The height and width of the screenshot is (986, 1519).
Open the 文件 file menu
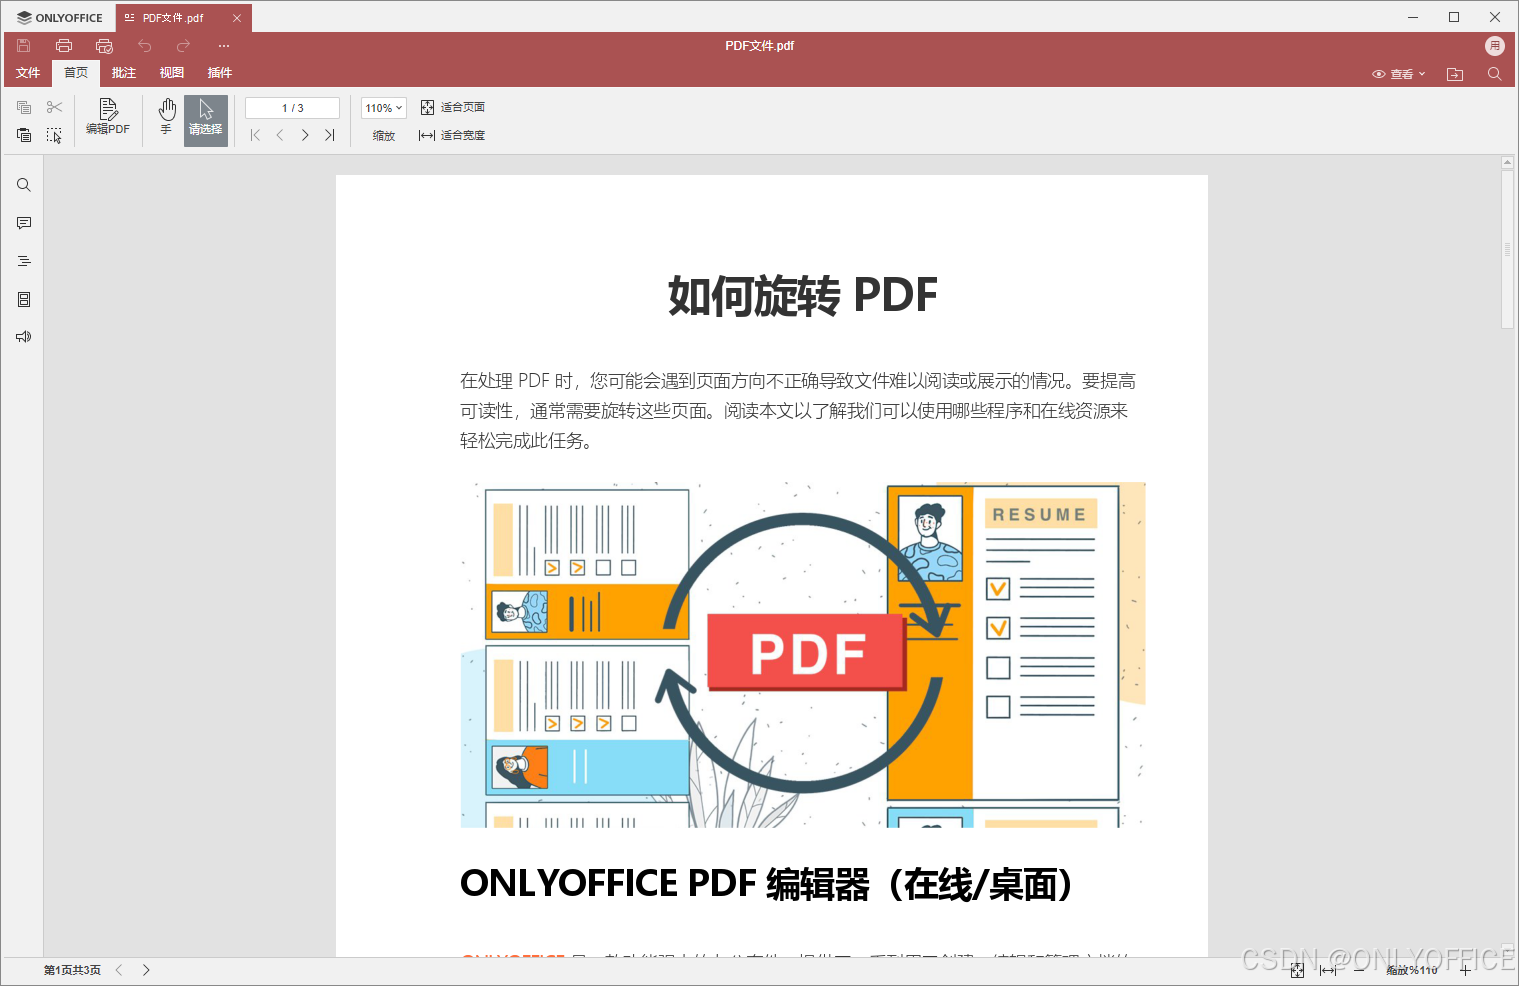click(x=28, y=73)
